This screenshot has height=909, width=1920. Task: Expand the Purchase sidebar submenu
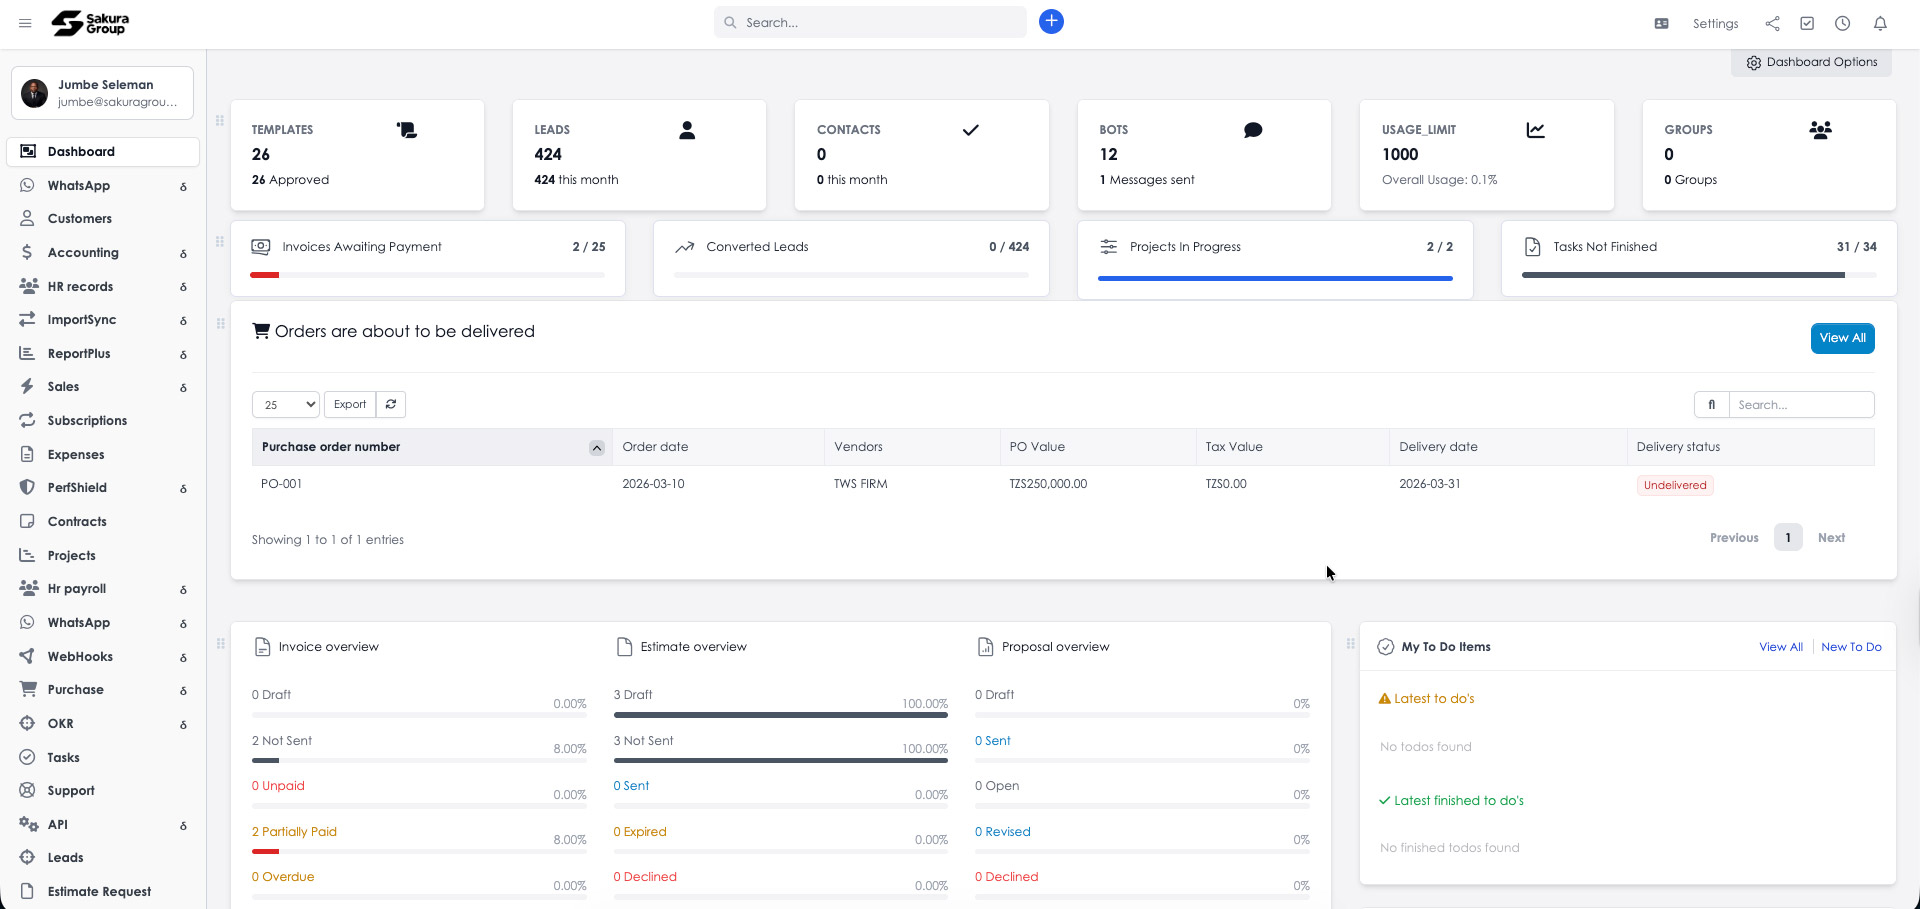point(183,690)
